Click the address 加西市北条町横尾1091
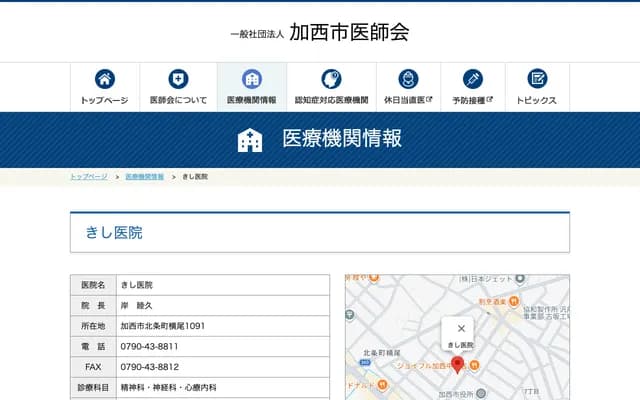640x400 pixels. tap(163, 326)
